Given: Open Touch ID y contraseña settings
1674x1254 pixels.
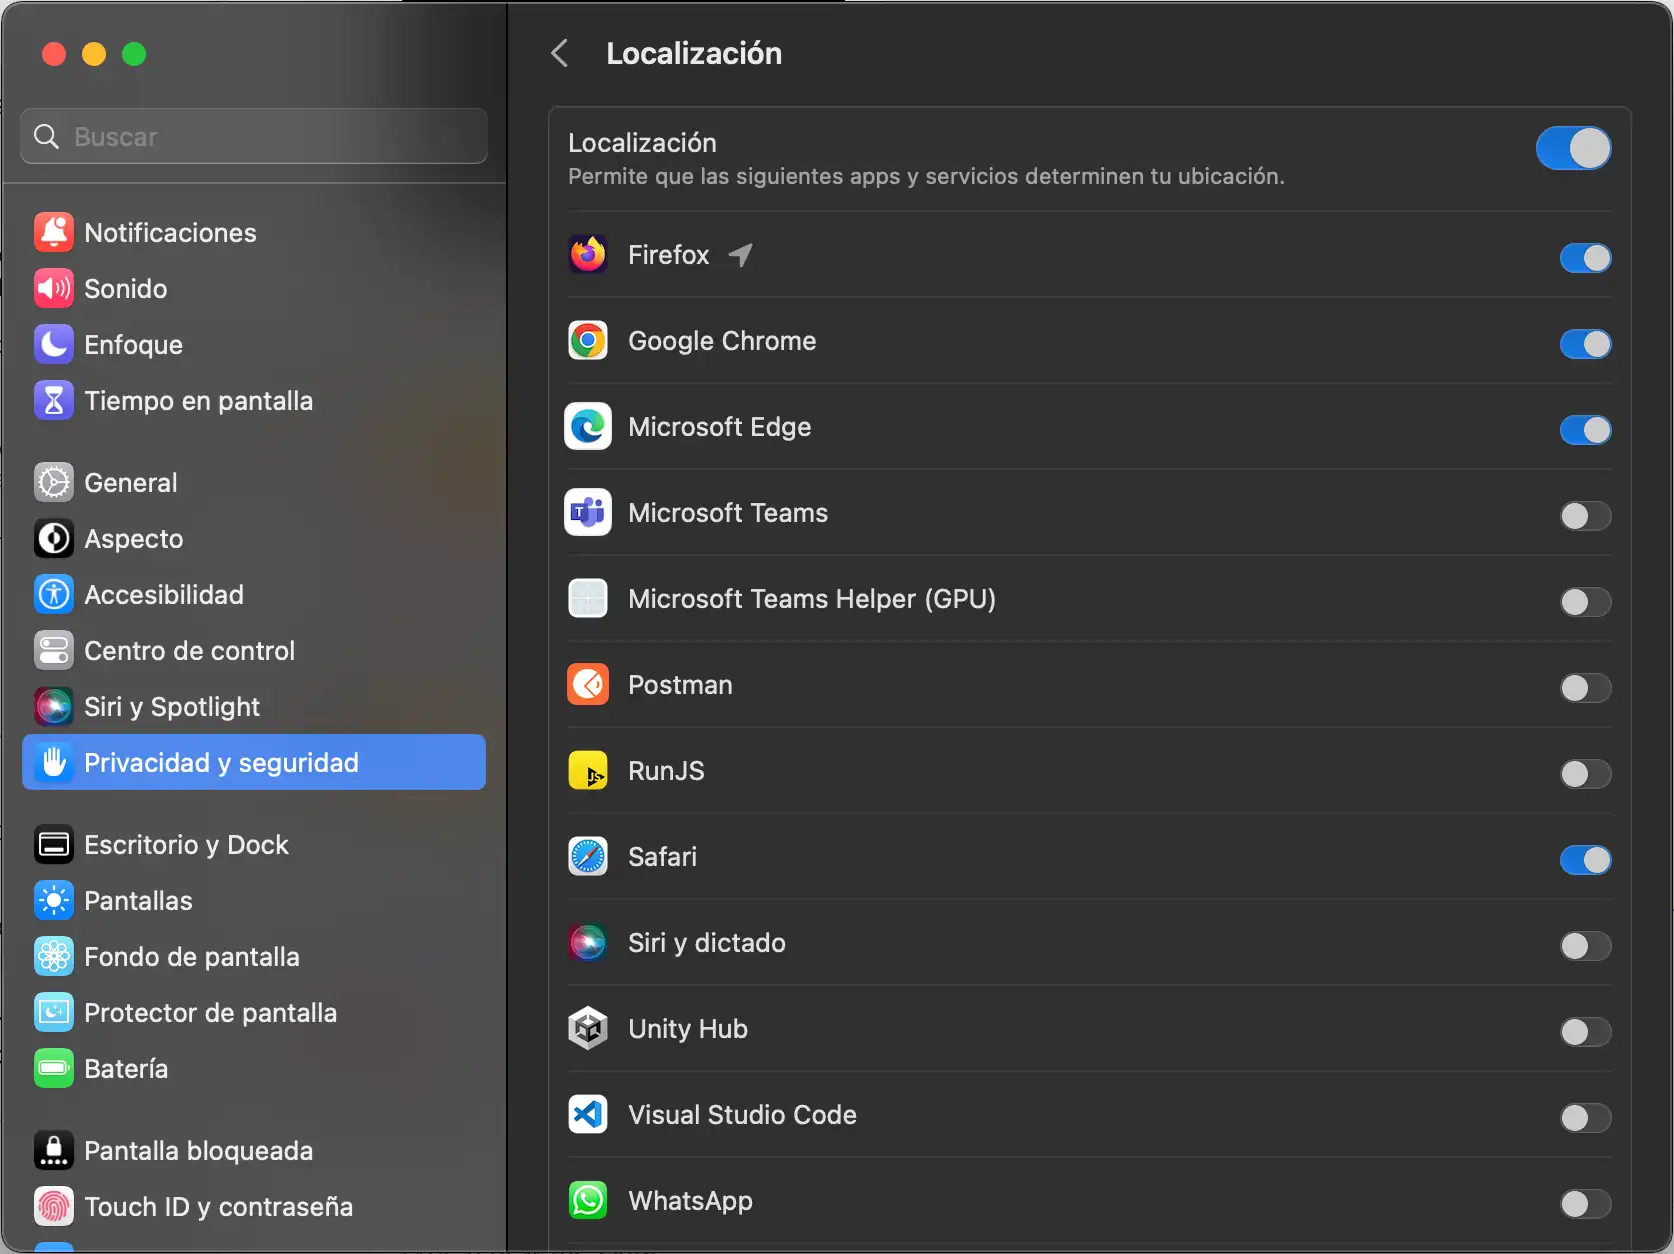Looking at the screenshot, I should [x=218, y=1207].
